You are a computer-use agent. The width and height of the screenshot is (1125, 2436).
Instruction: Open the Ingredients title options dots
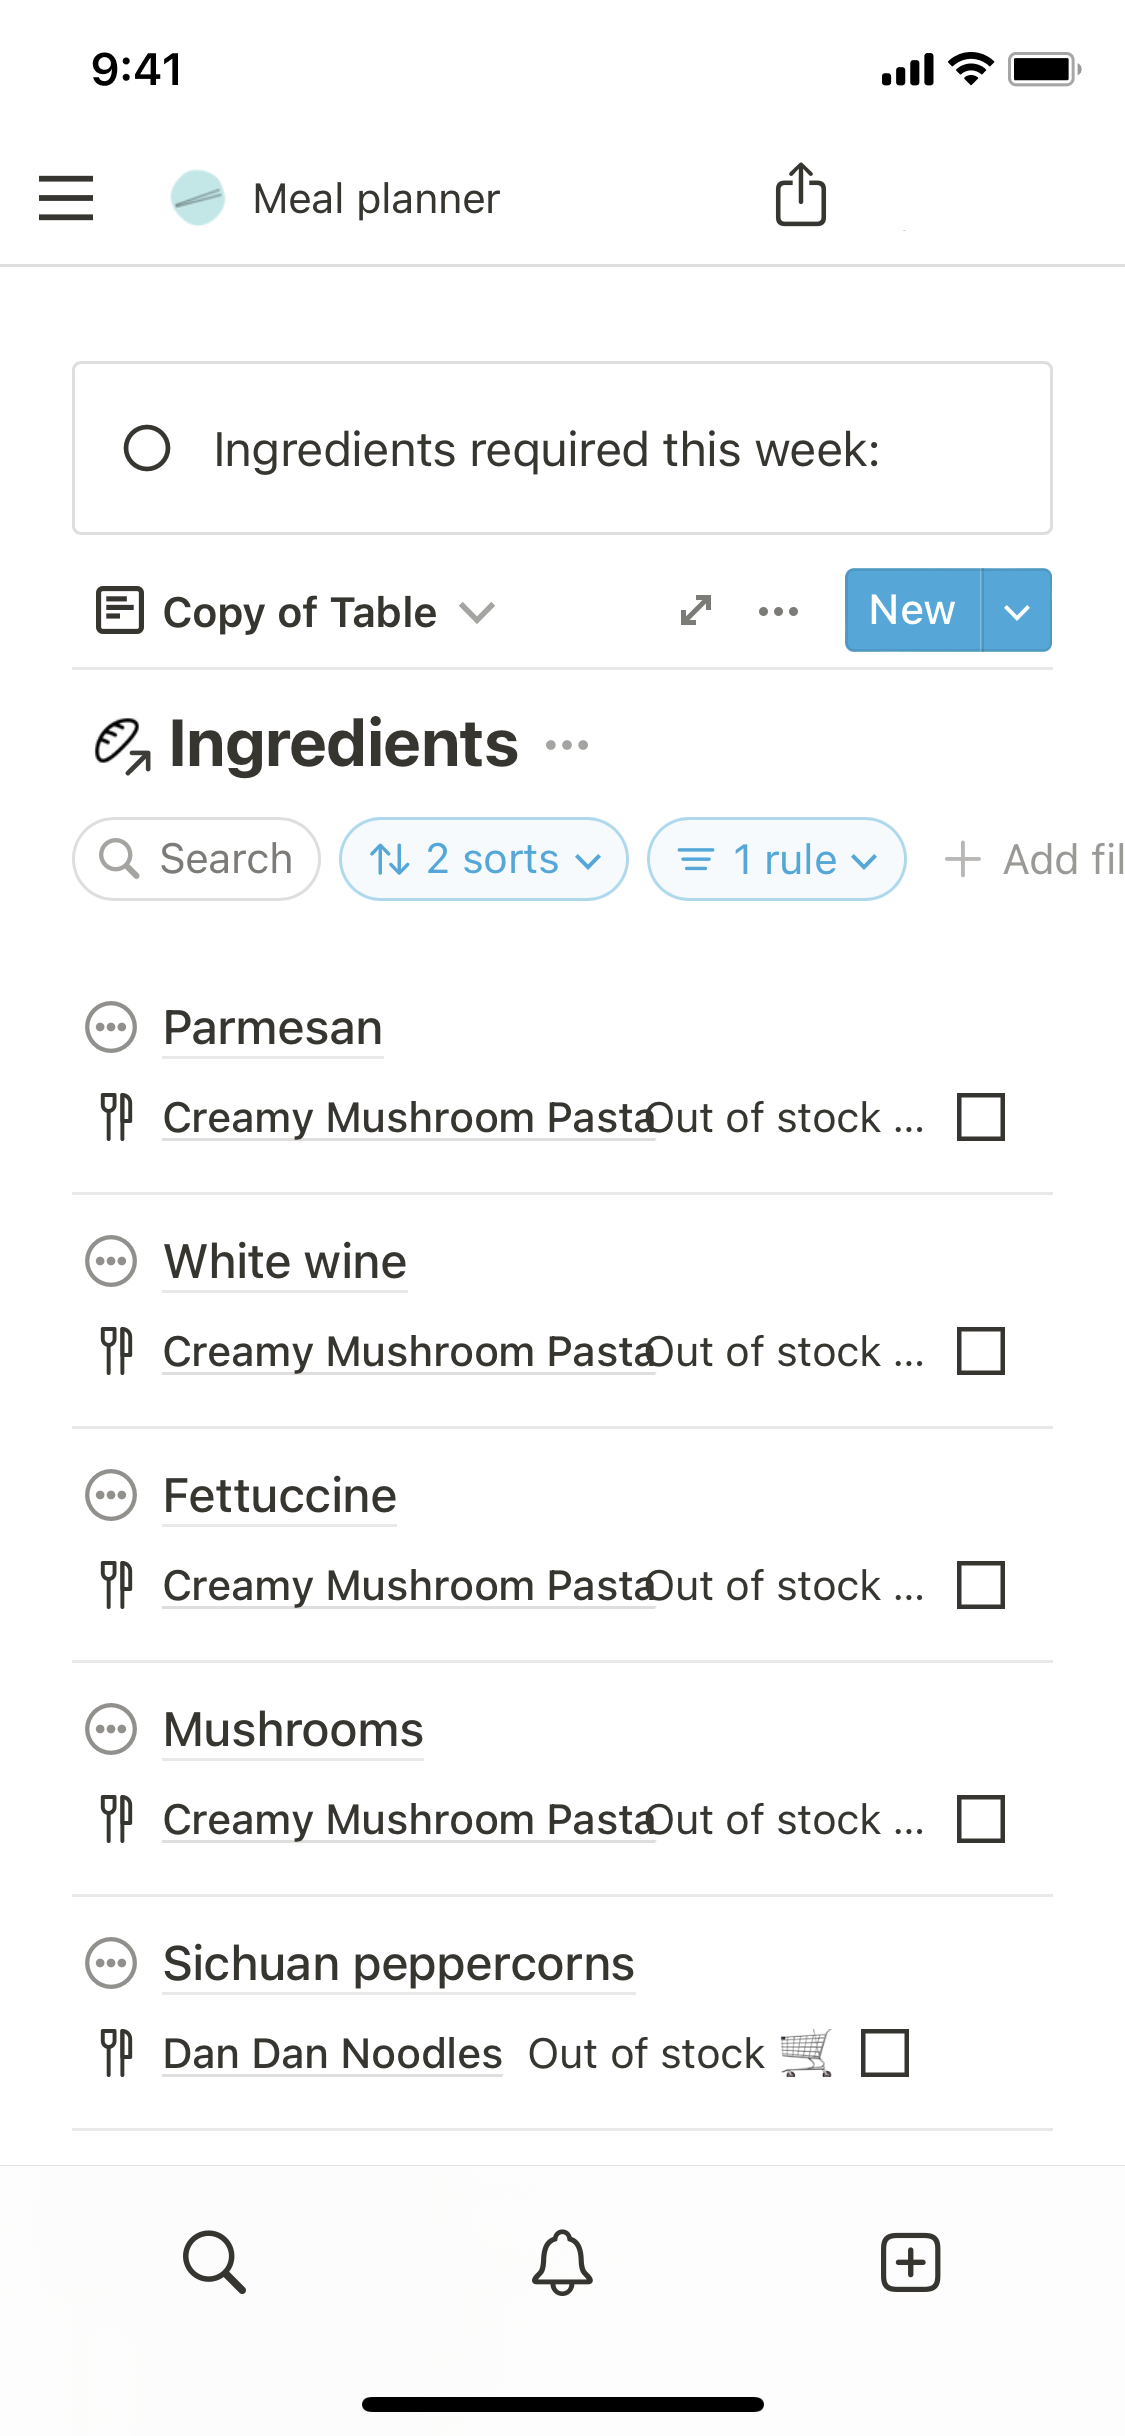pos(567,745)
